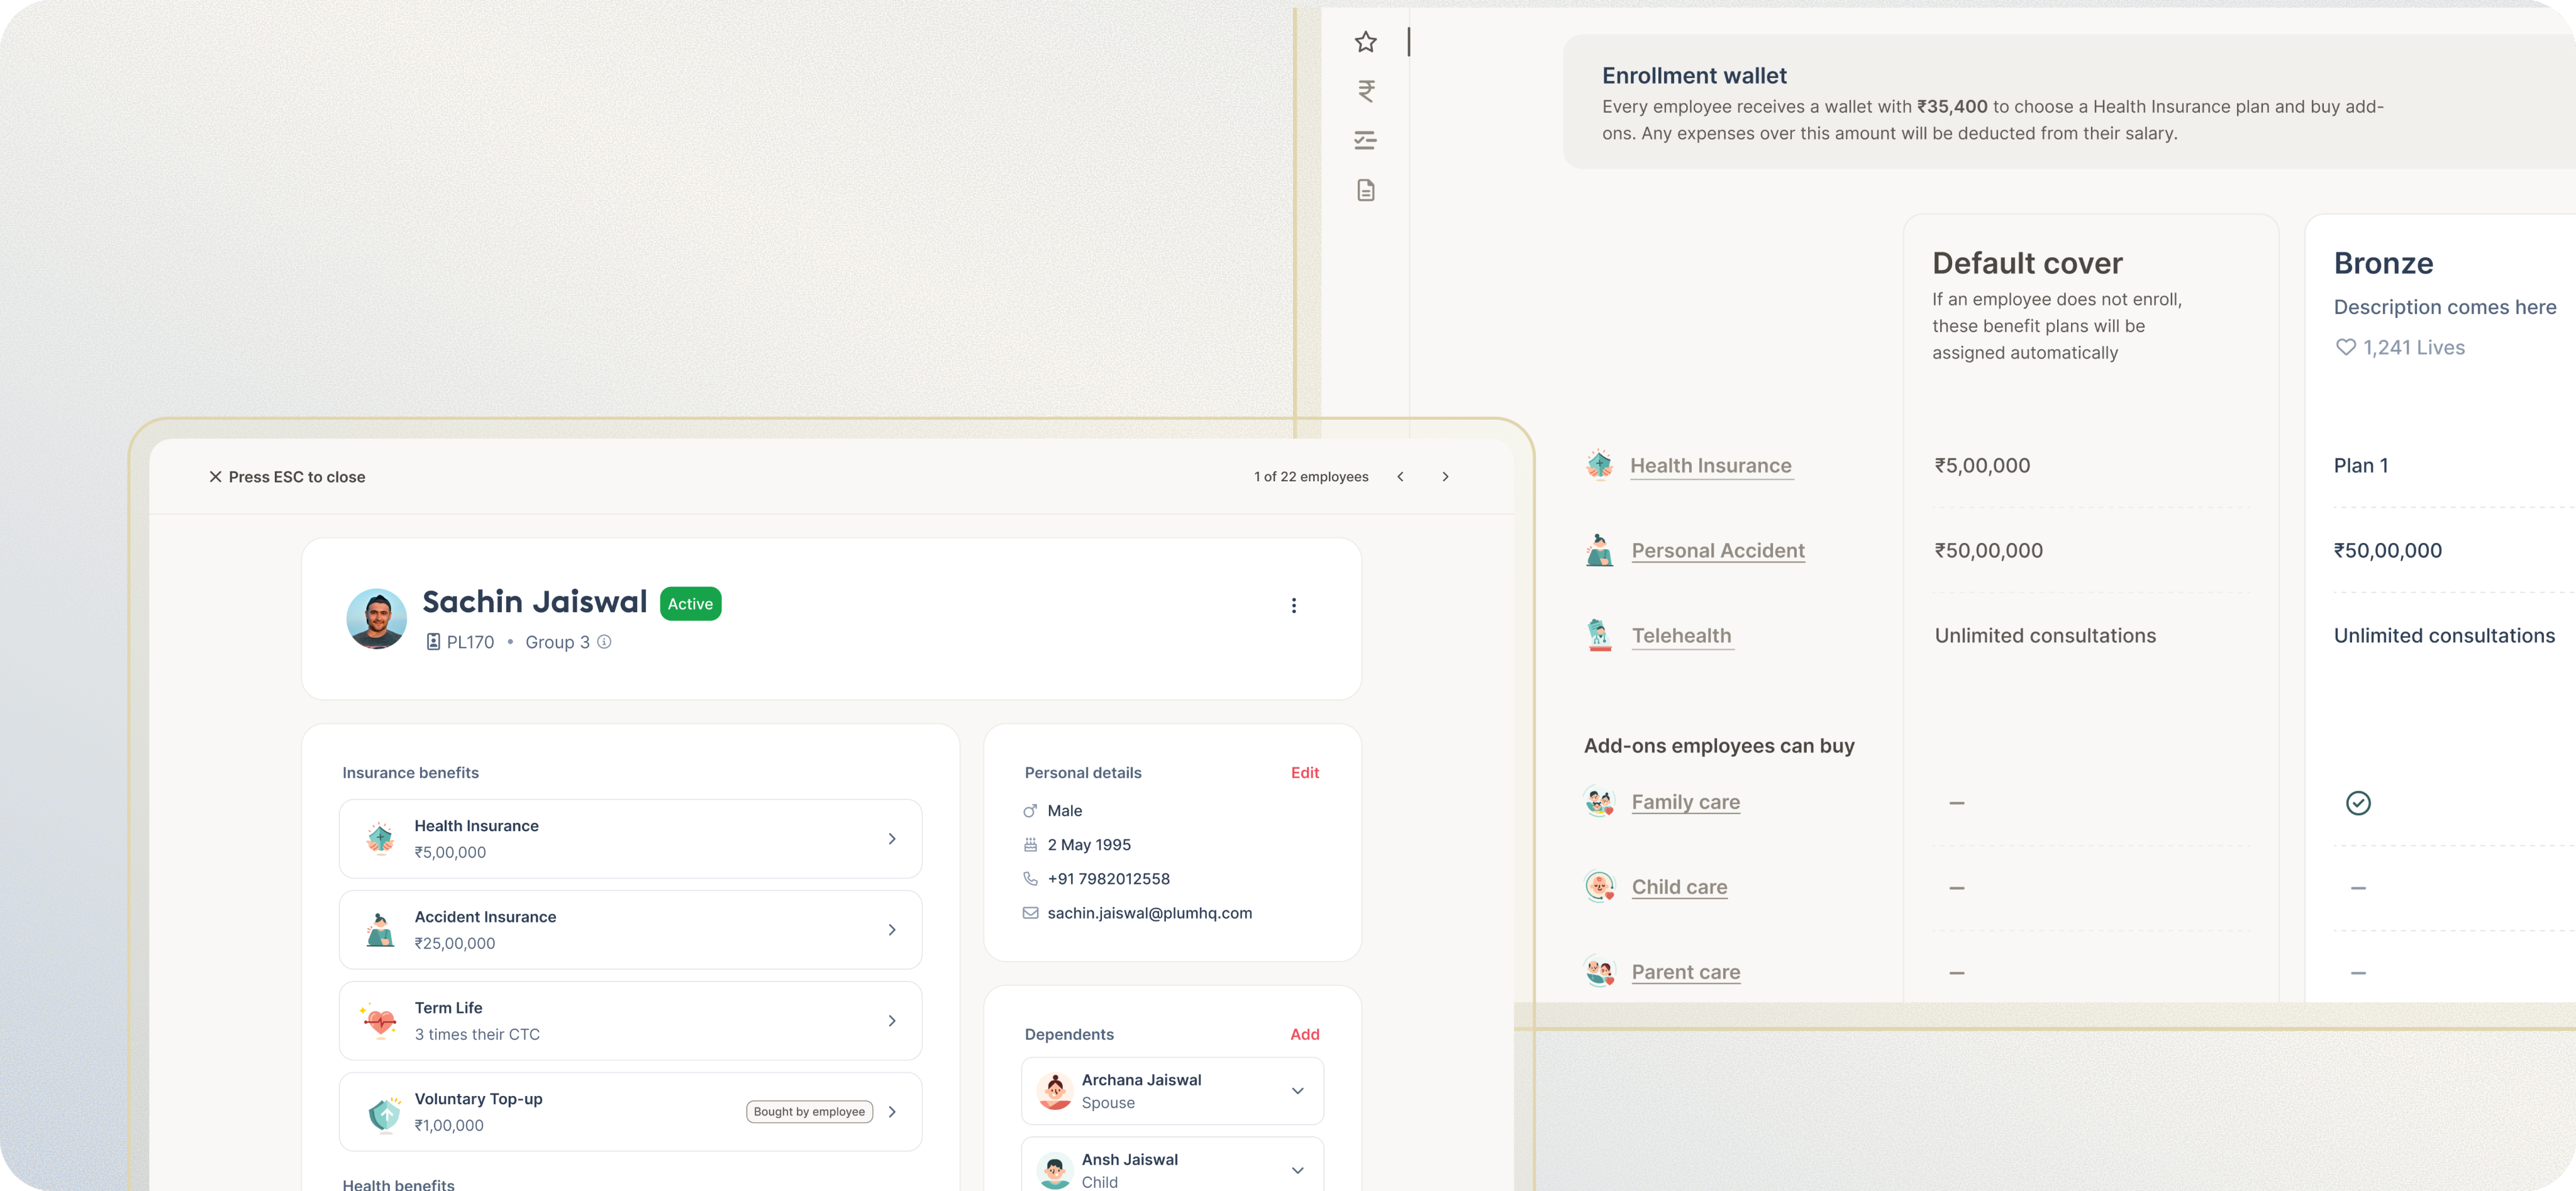Viewport: 2576px width, 1191px height.
Task: Click Edit on Personal details
Action: pyautogui.click(x=1304, y=772)
